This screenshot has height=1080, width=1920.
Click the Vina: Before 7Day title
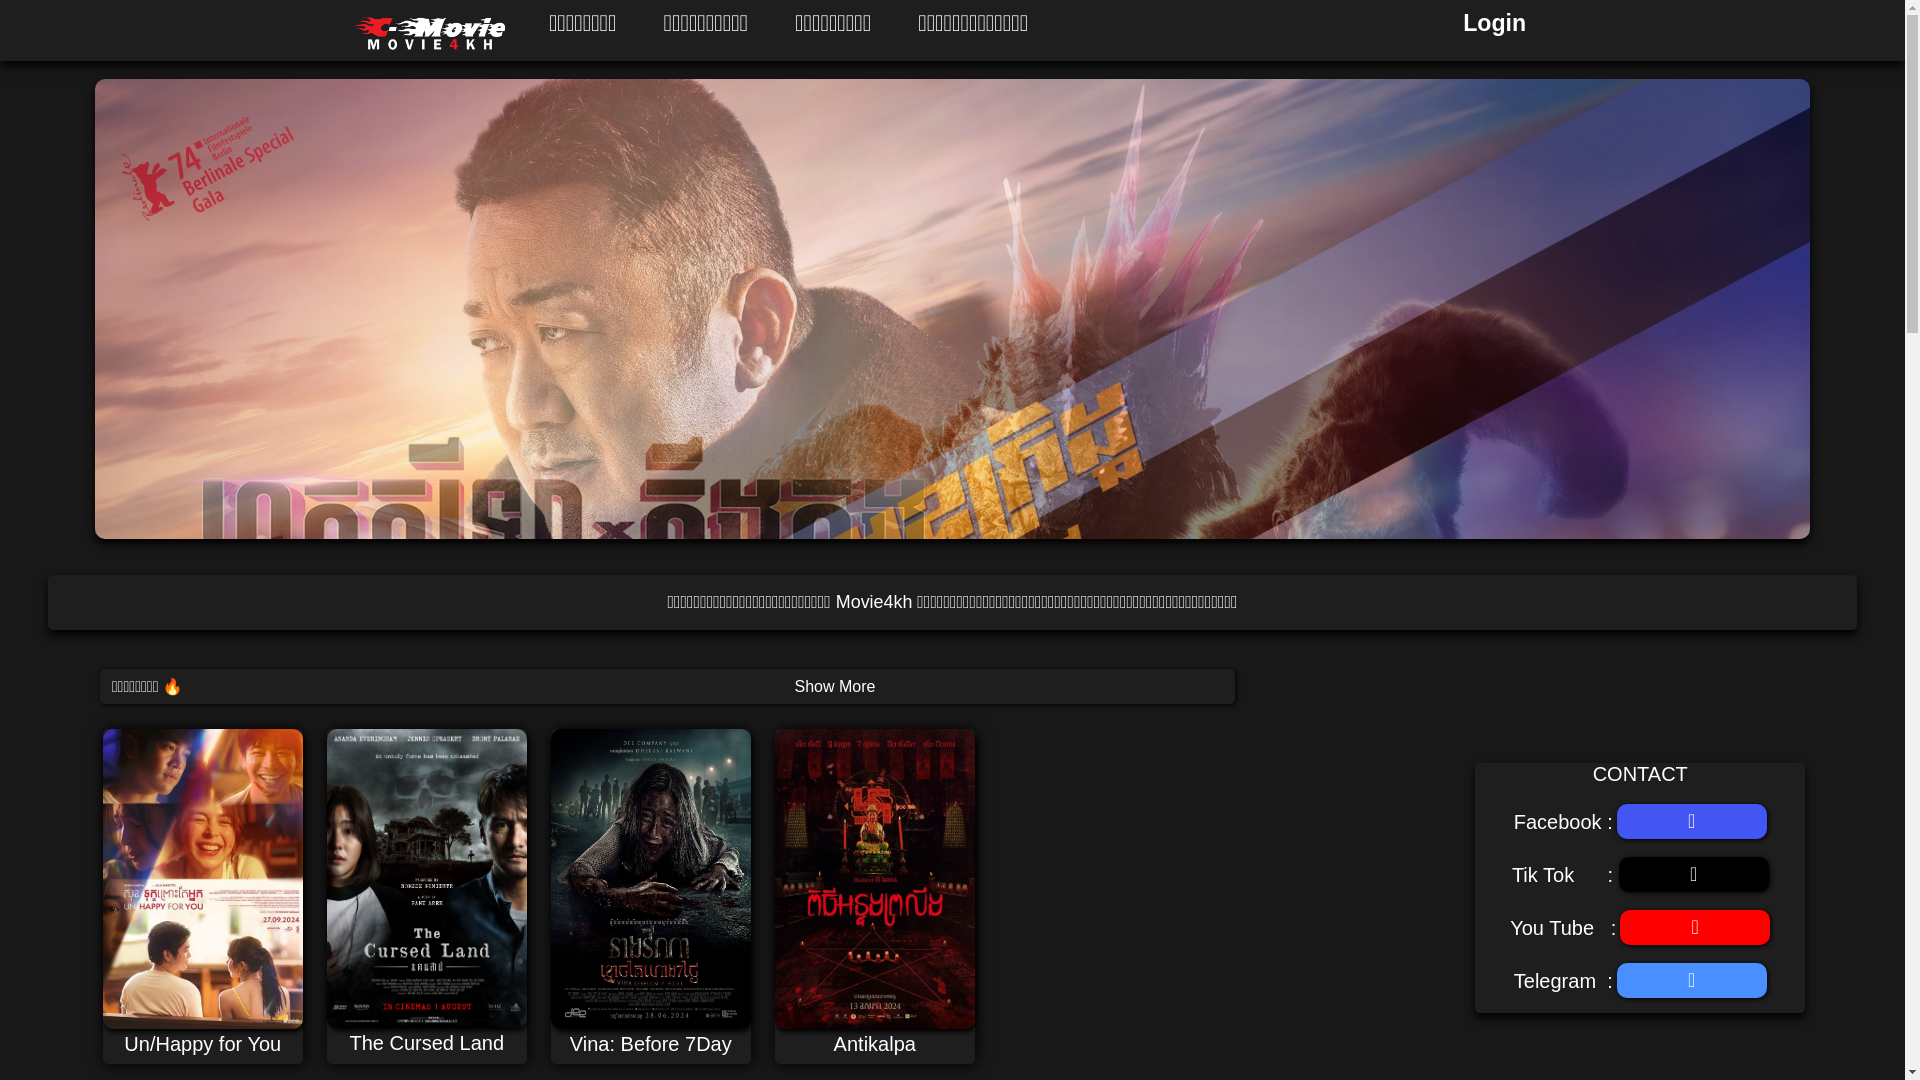click(x=651, y=1044)
